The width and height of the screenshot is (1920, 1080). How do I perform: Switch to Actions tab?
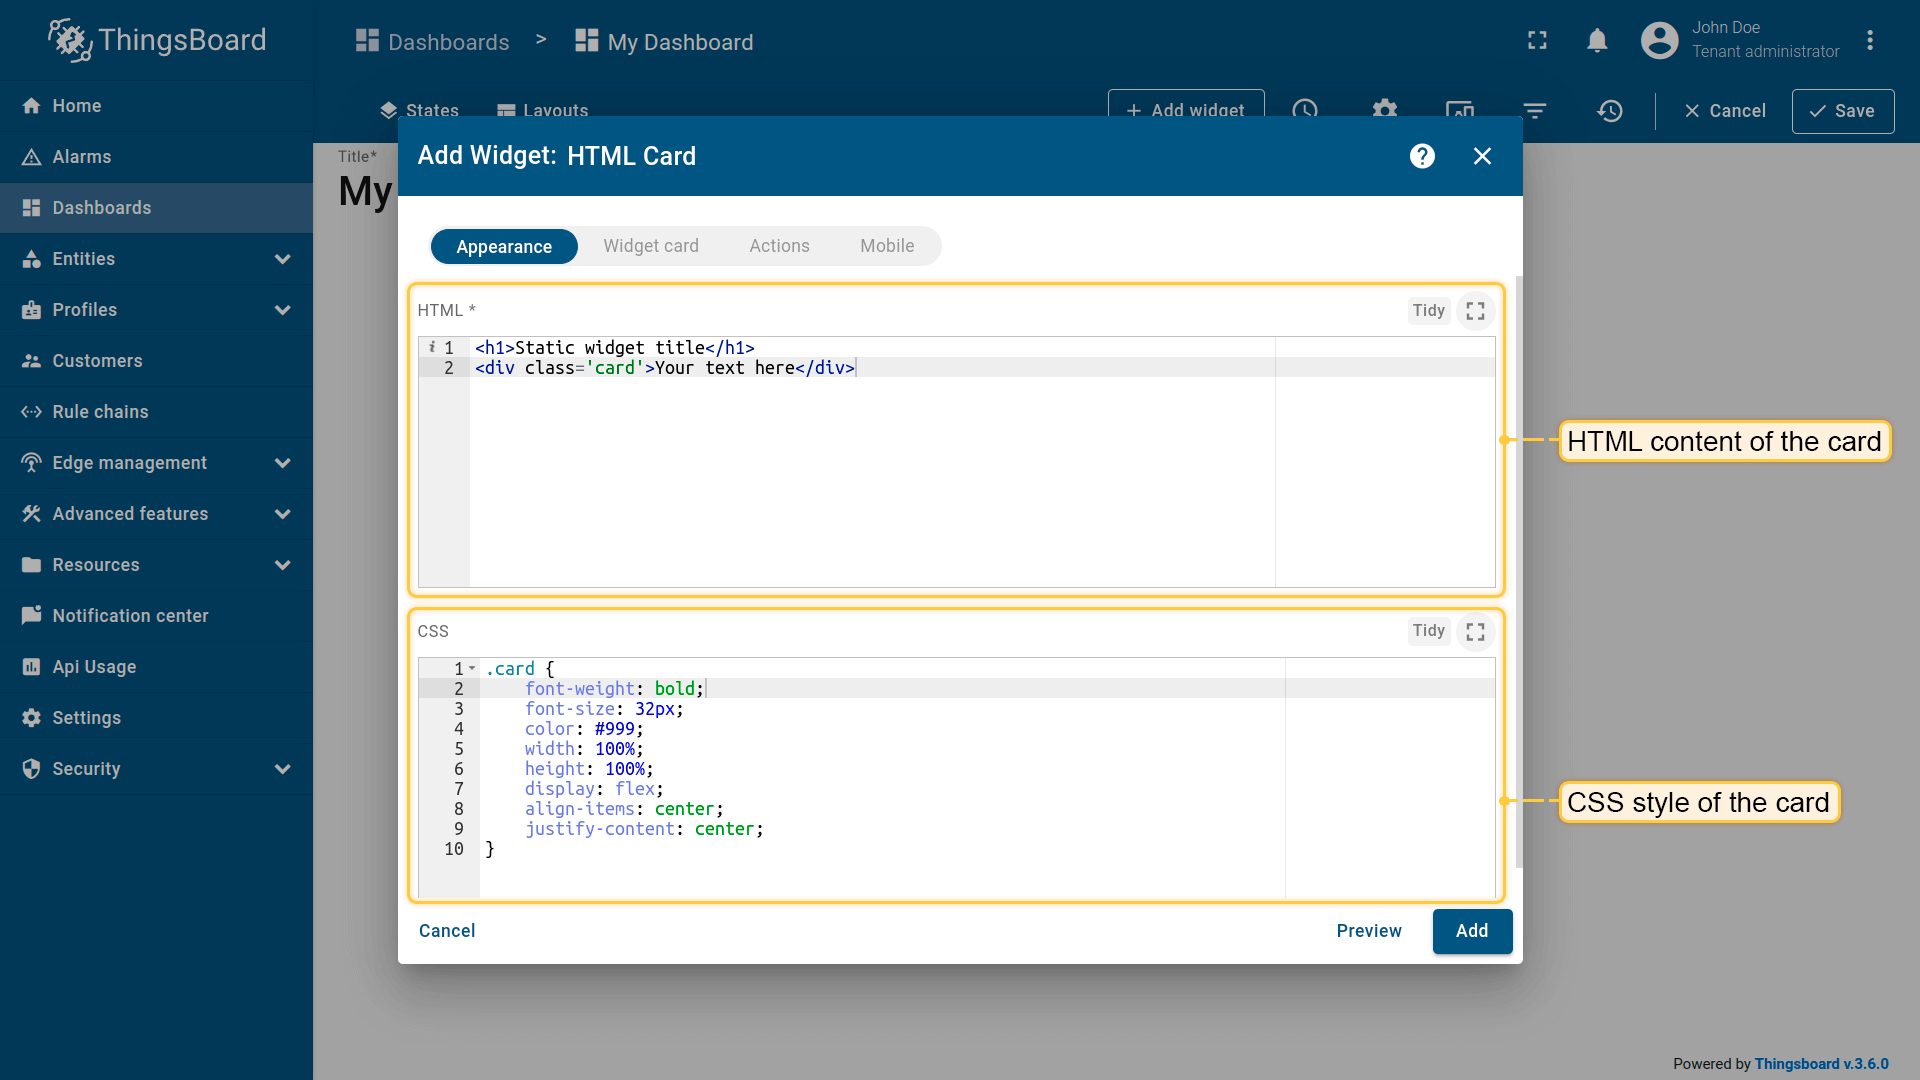[779, 246]
